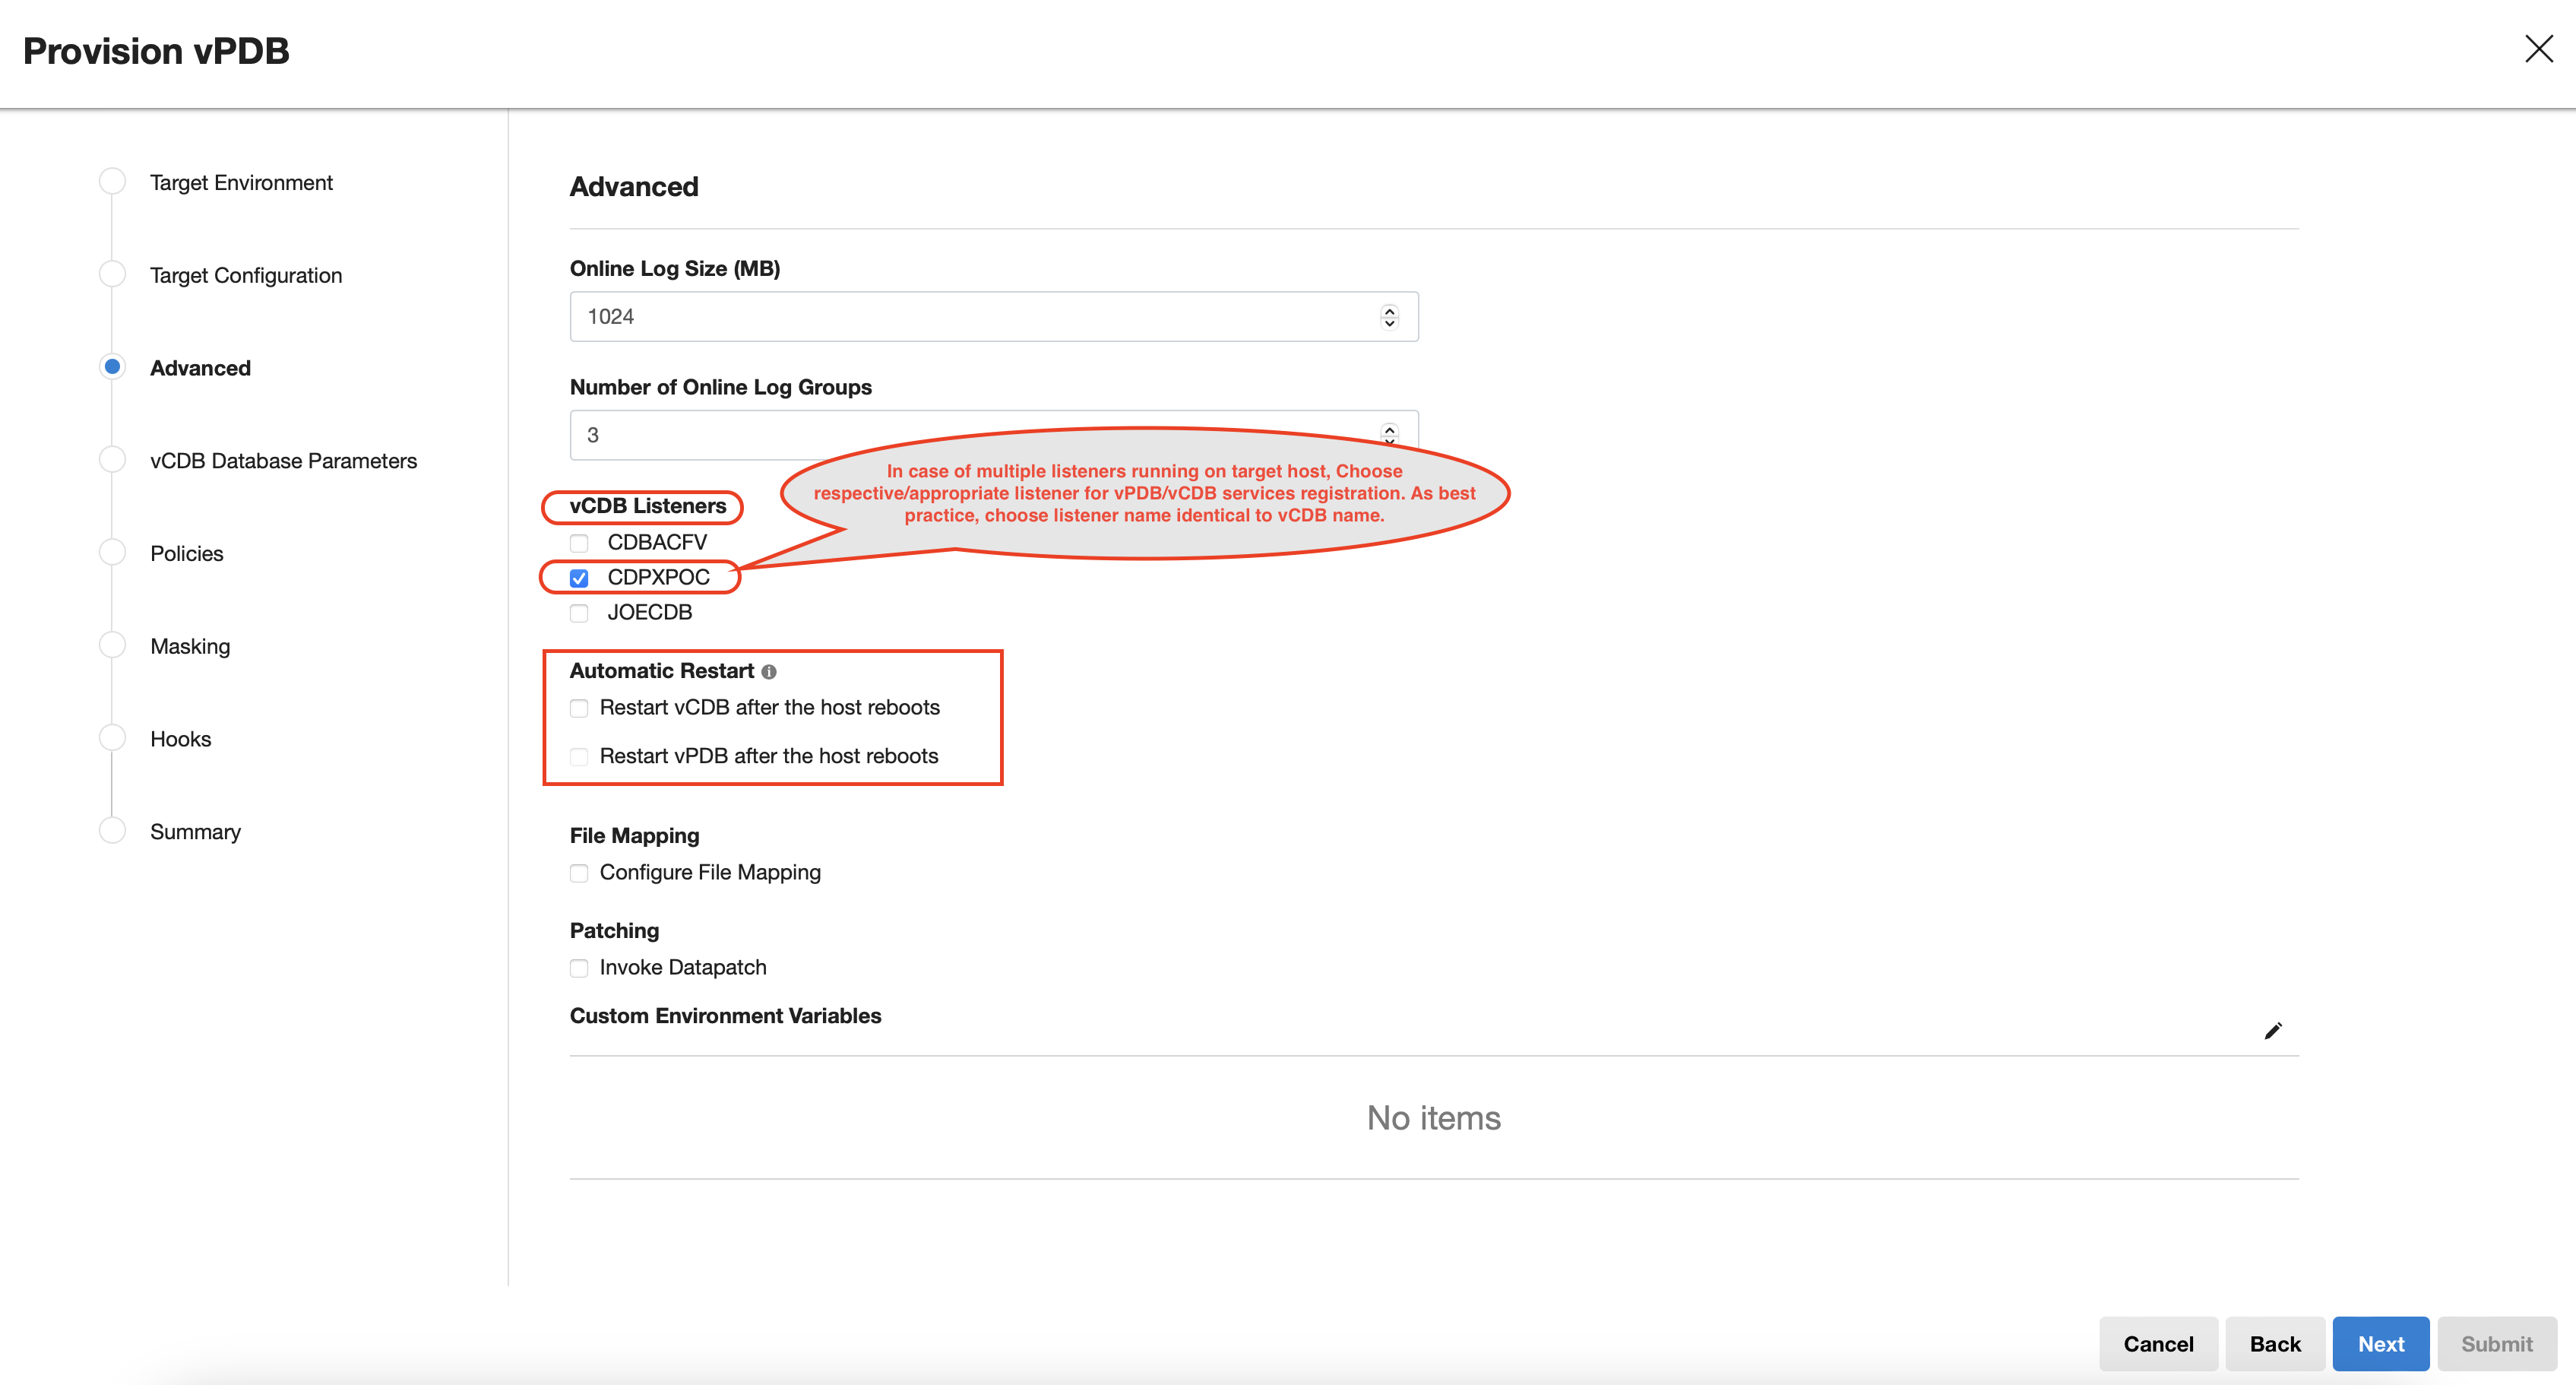Go to Target Environment step
Screen dimensions: 2576x1385
click(x=240, y=183)
